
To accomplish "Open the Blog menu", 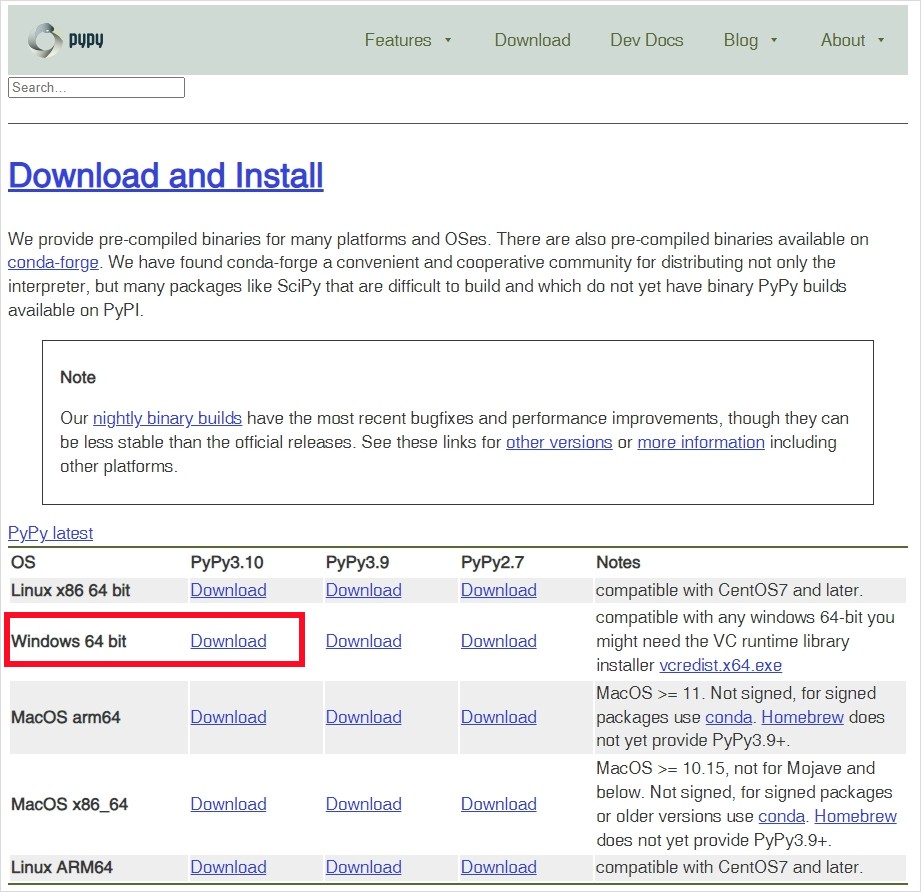I will click(x=741, y=40).
